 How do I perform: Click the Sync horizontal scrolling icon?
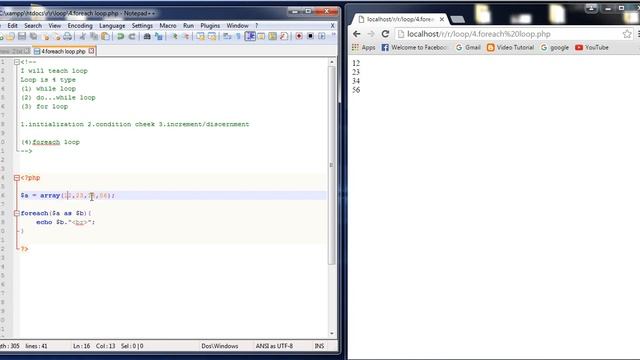point(212,36)
